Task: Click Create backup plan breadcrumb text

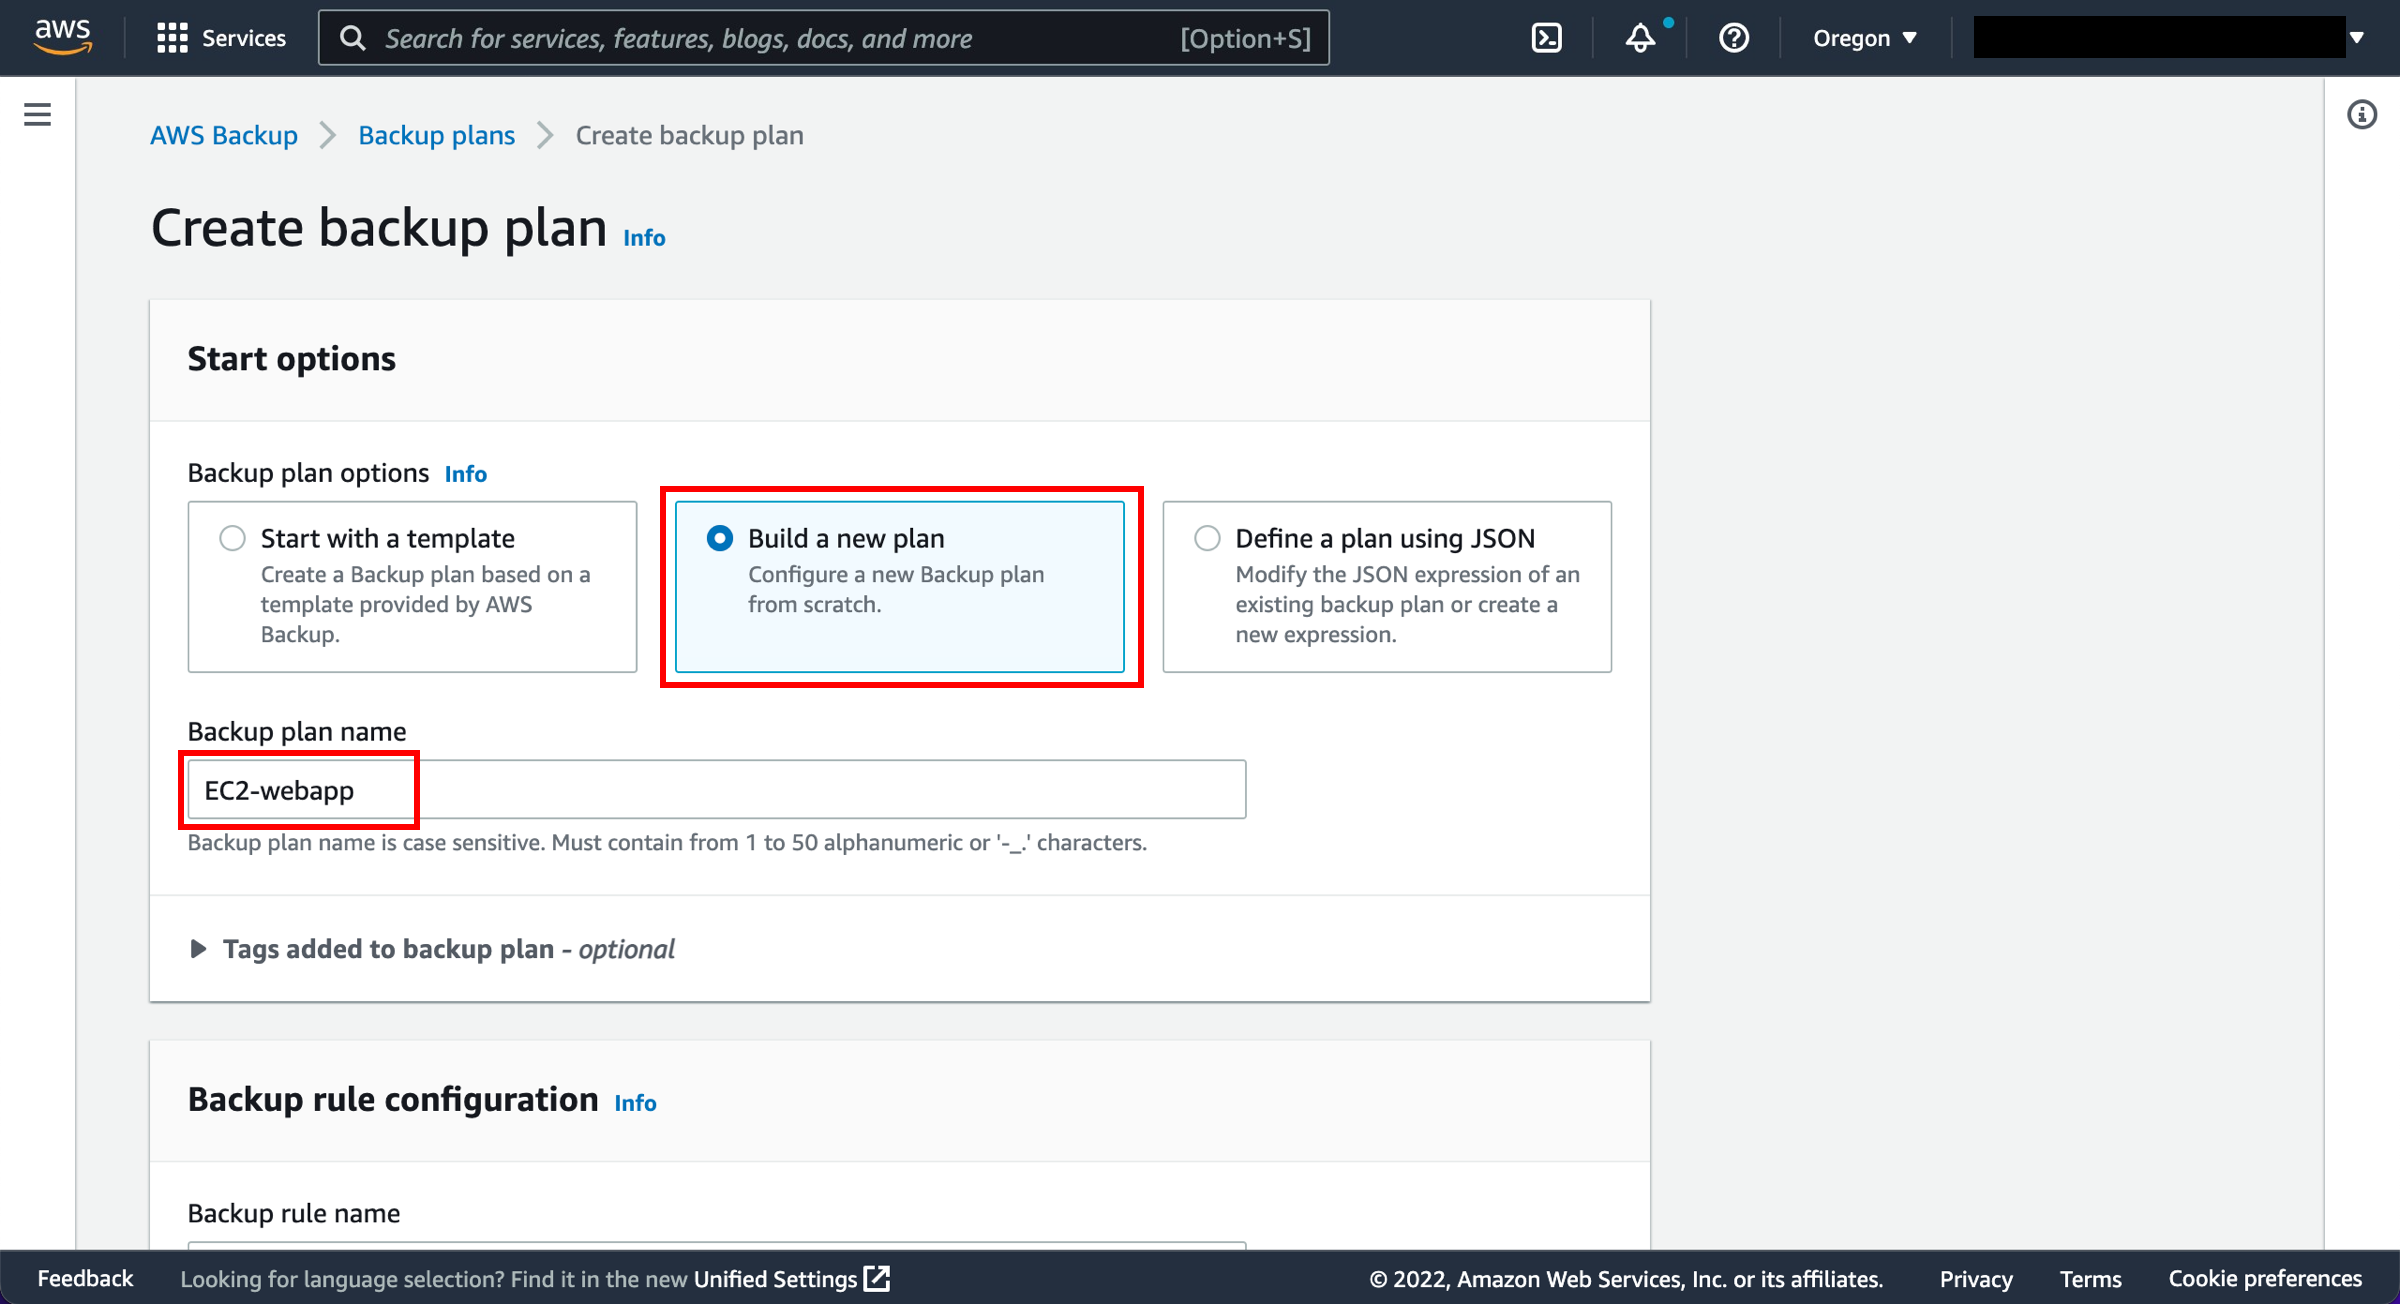Action: pyautogui.click(x=689, y=135)
